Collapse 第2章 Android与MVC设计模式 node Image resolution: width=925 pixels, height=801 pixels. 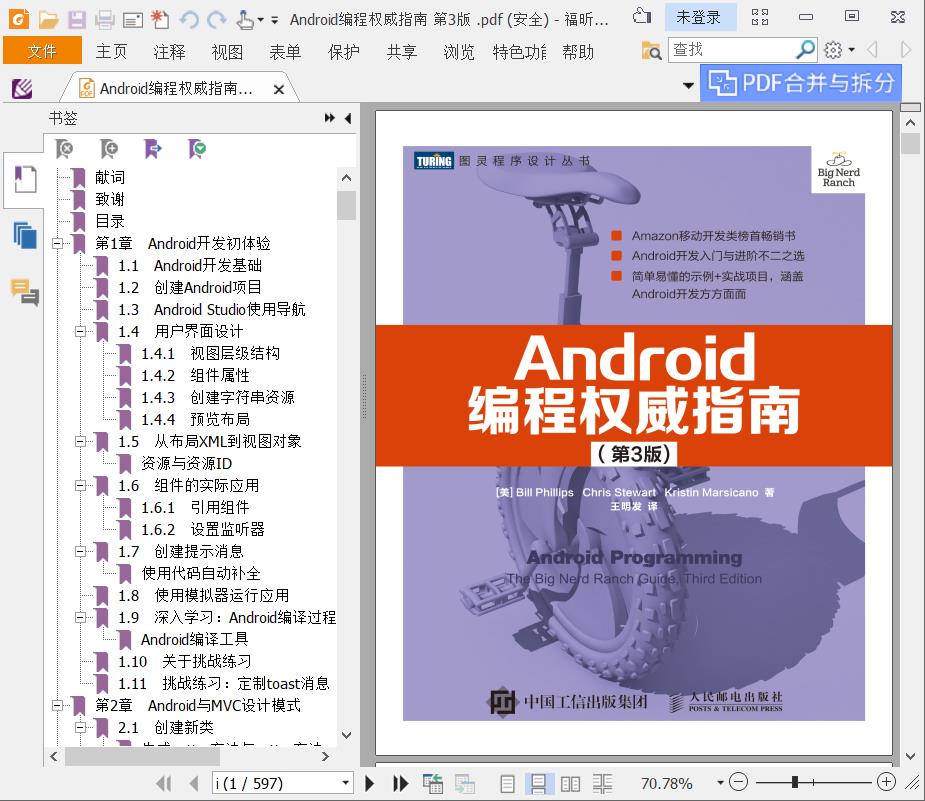(57, 705)
